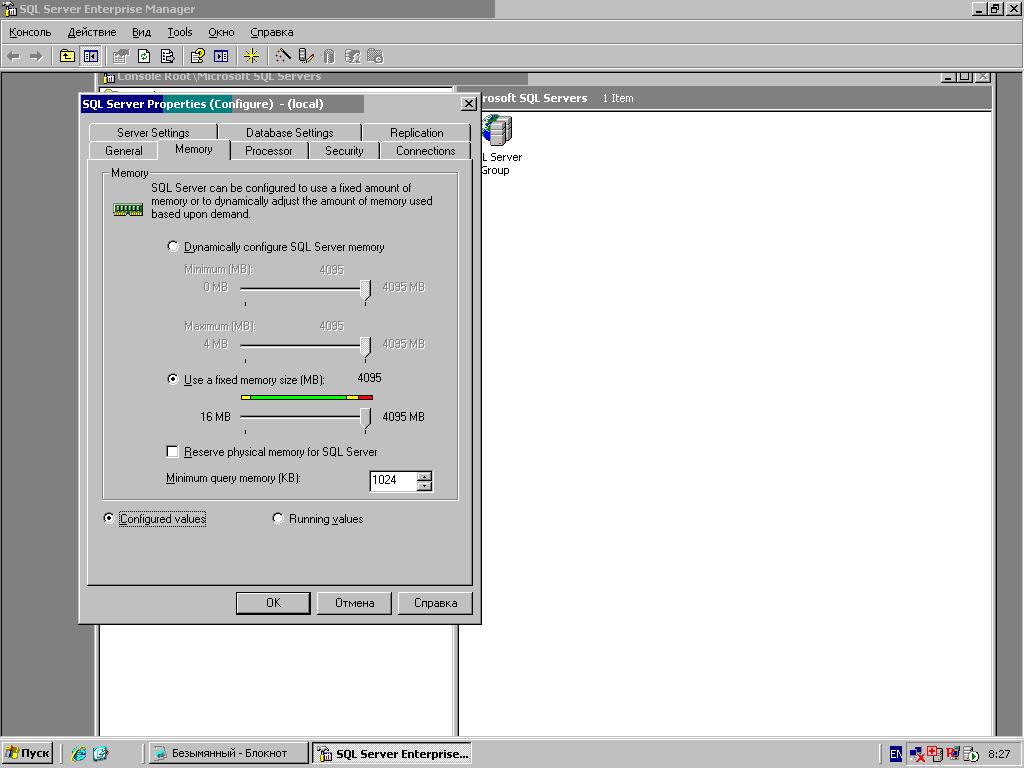The image size is (1024, 768).
Task: Open the Database Settings tab
Action: click(x=289, y=133)
